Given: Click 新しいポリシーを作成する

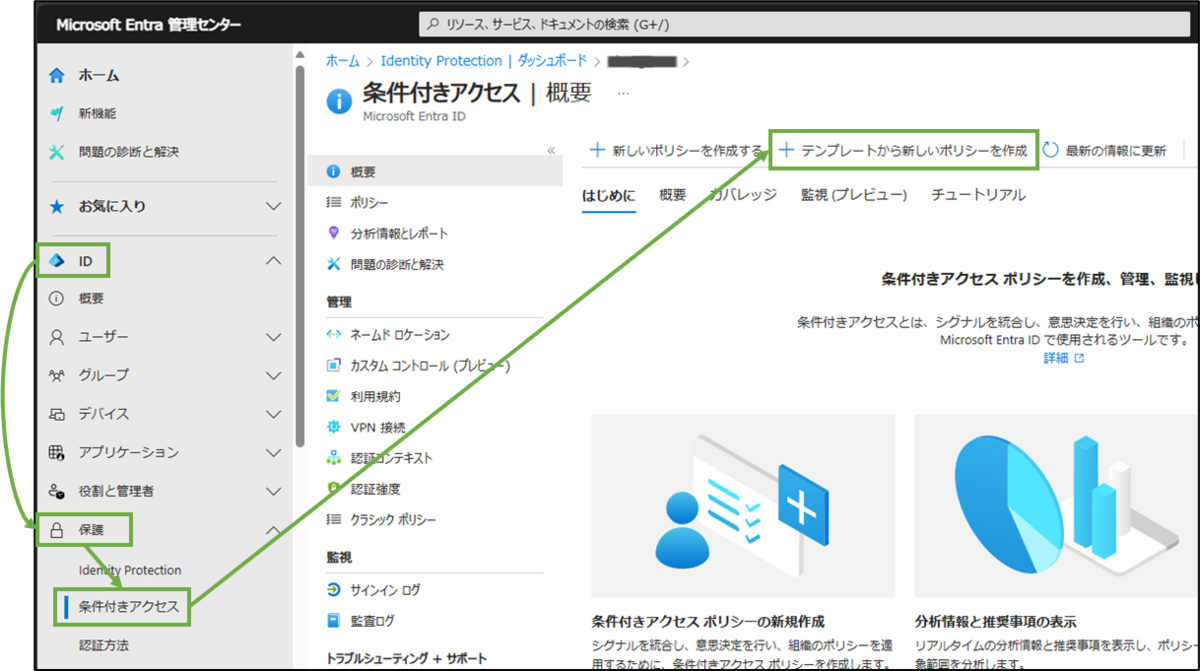Looking at the screenshot, I should tap(677, 151).
